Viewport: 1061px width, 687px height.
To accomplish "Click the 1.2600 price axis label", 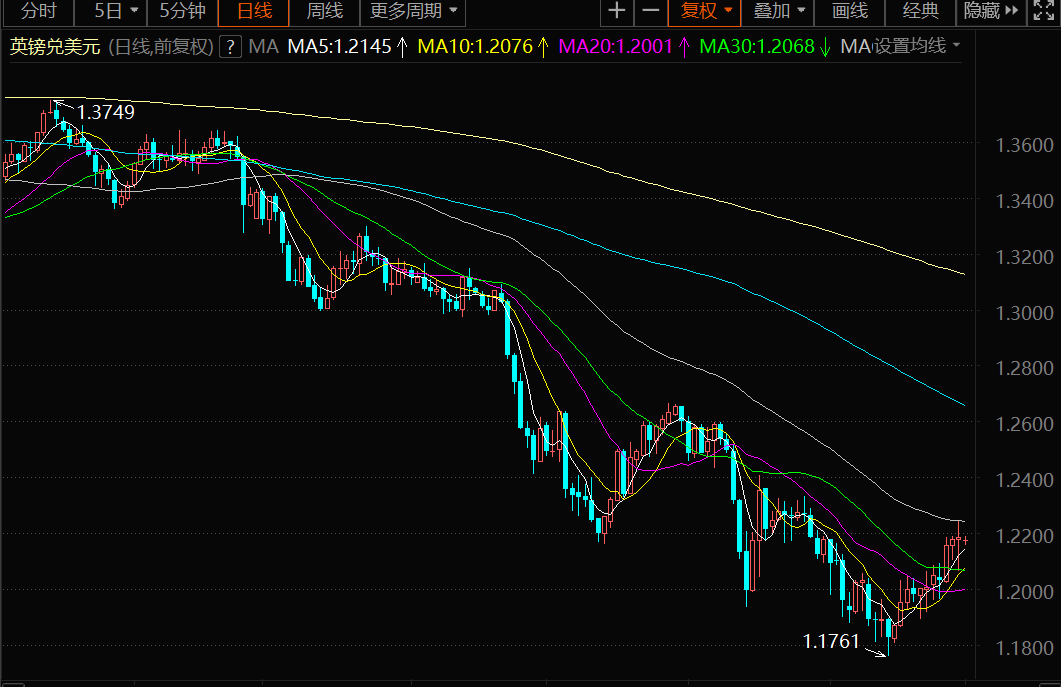I will click(1024, 424).
